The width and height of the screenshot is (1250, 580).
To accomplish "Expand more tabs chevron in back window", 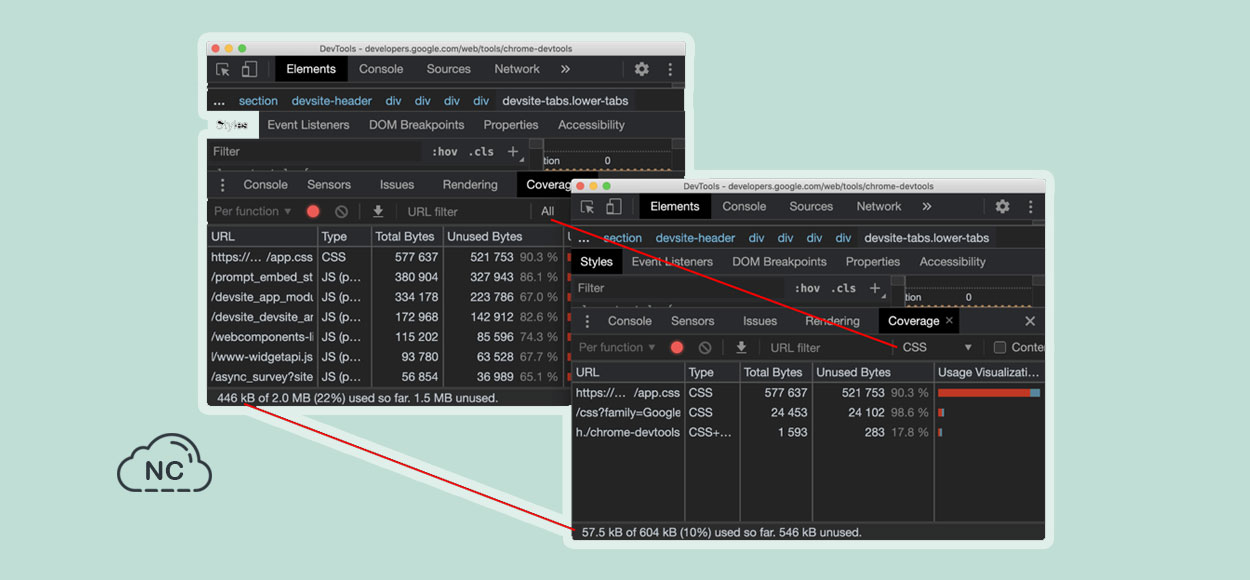I will tap(565, 69).
